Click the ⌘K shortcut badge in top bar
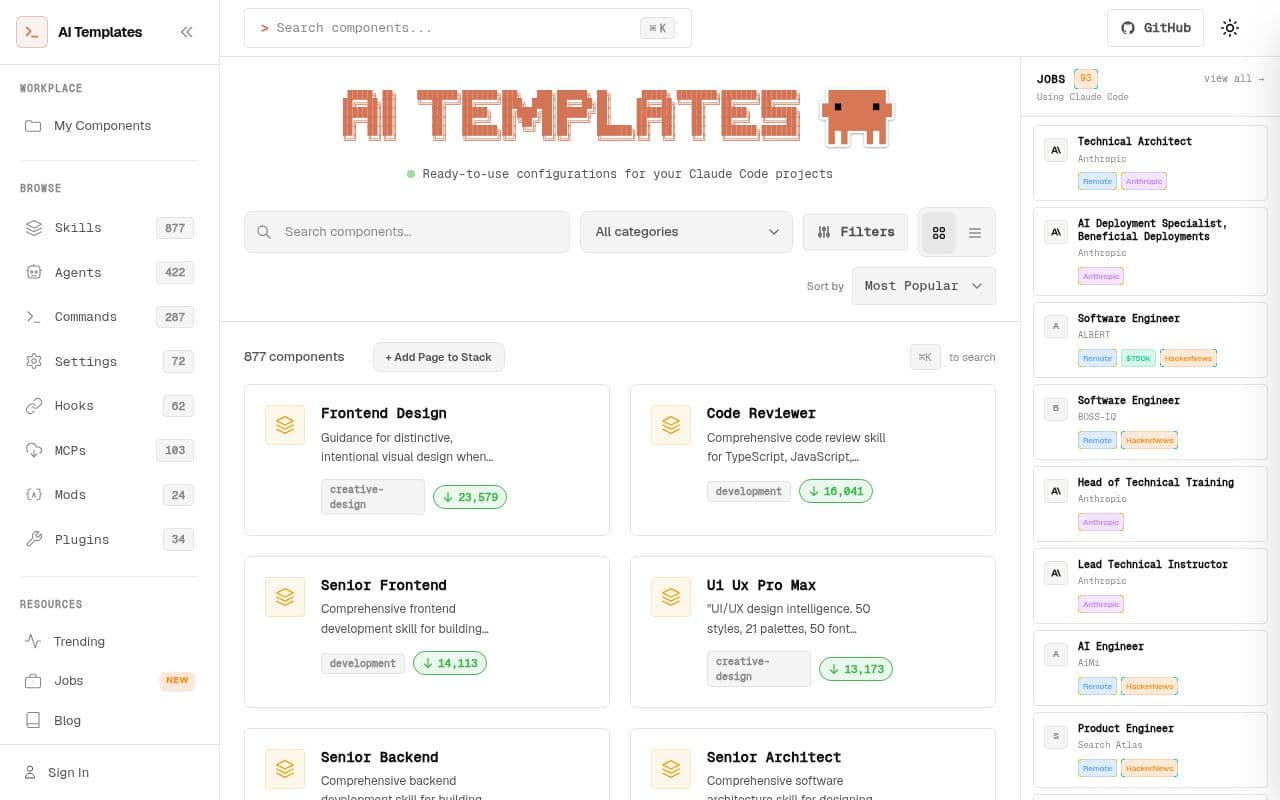The image size is (1280, 800). 657,28
